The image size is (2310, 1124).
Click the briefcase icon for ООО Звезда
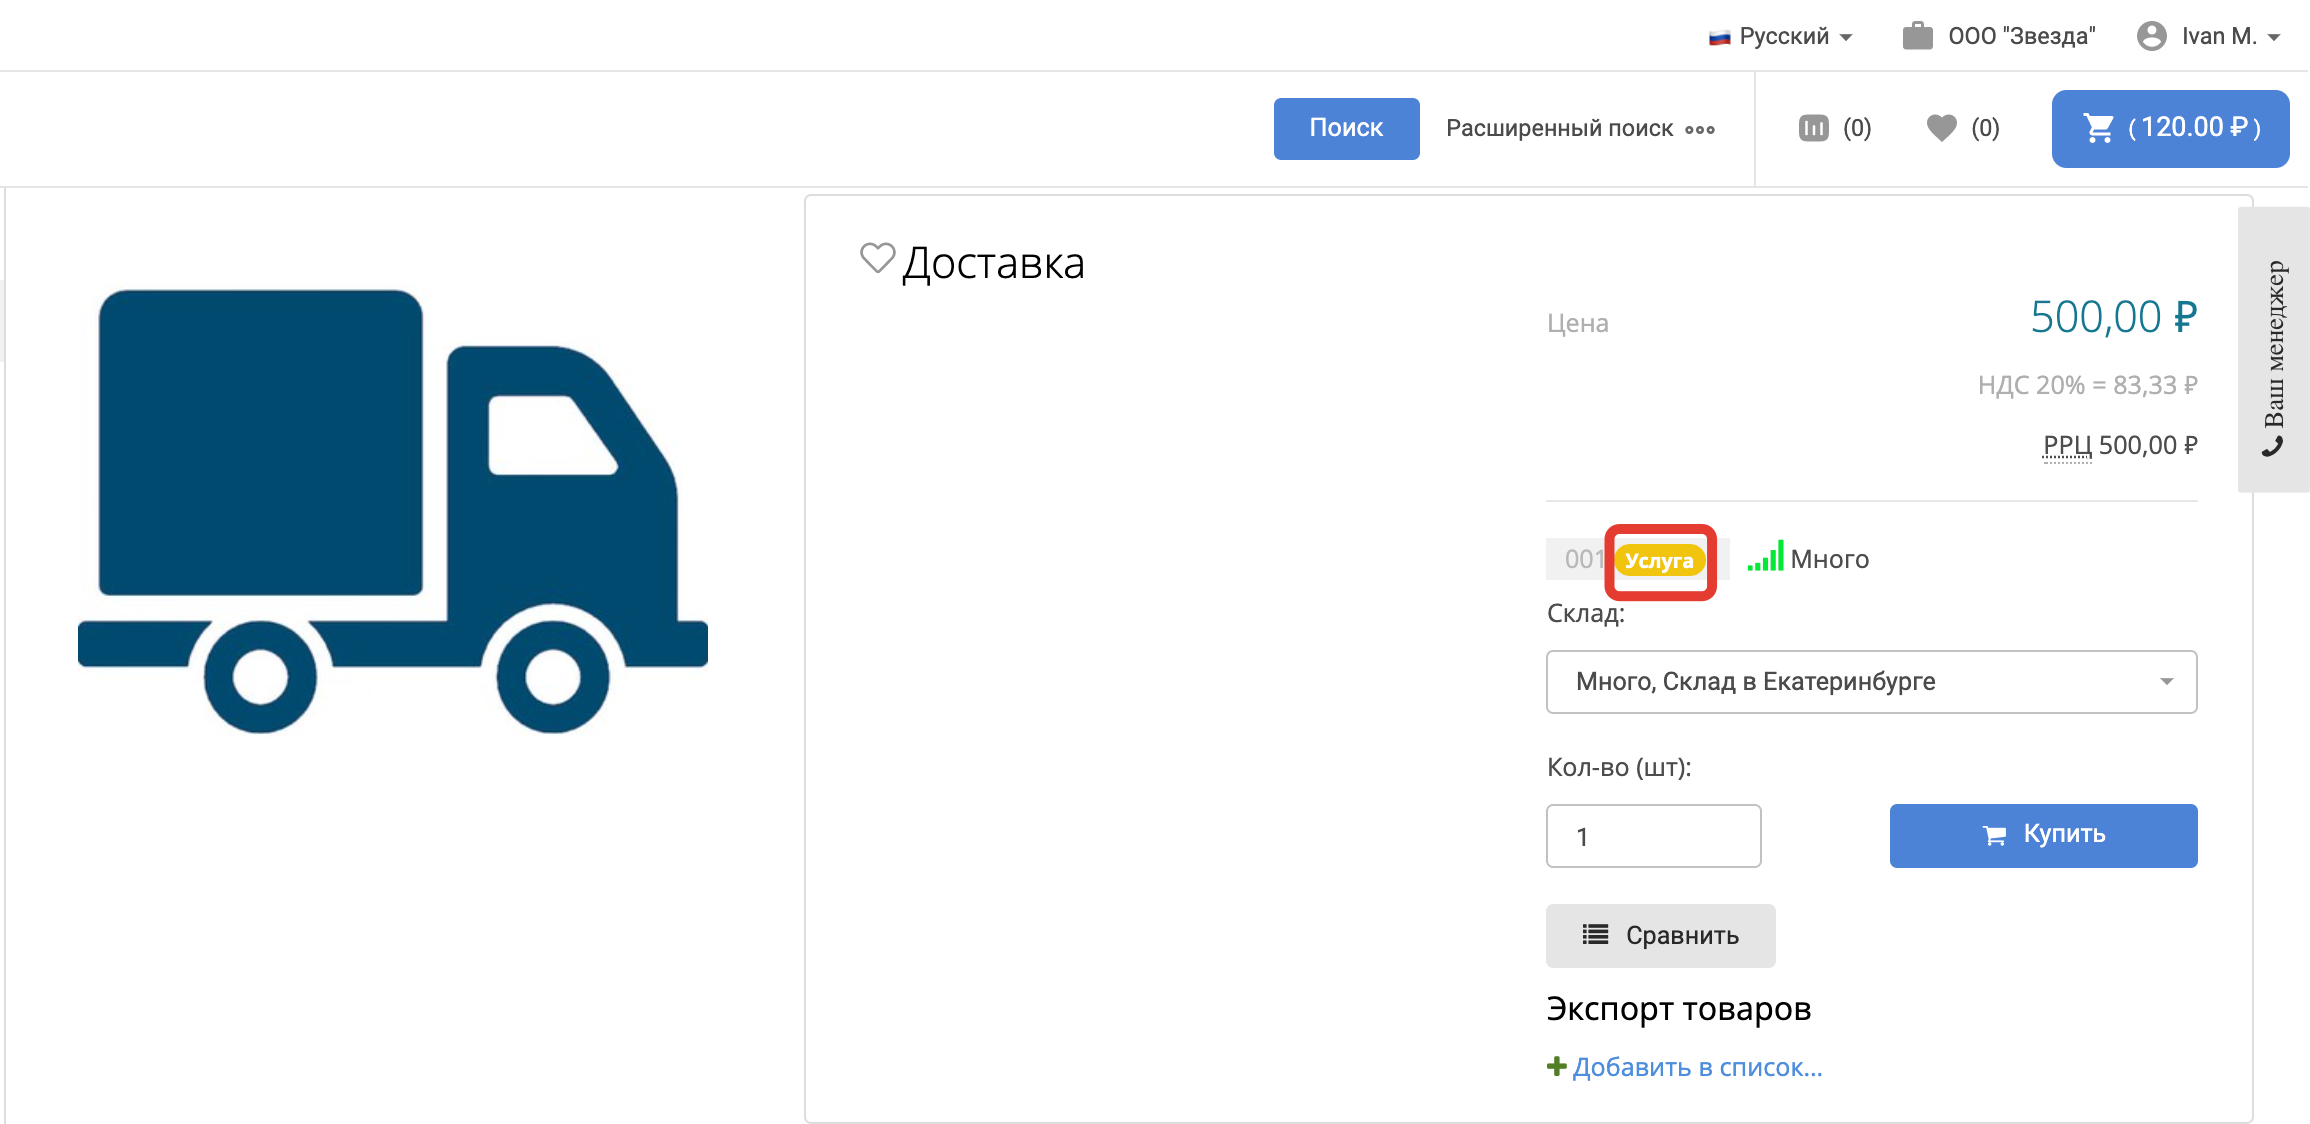pyautogui.click(x=1917, y=36)
